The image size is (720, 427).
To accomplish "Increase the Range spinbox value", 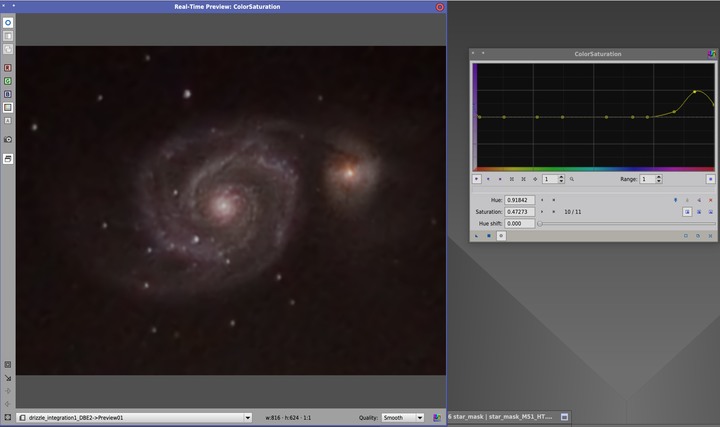I will pos(659,177).
